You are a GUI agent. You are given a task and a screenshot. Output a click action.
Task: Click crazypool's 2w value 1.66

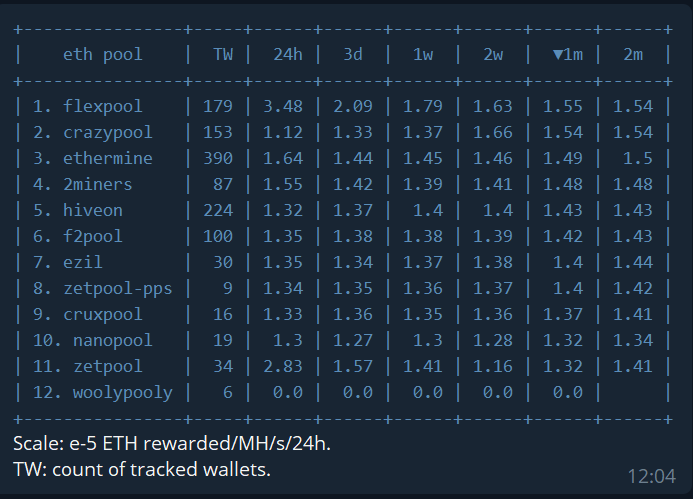pos(493,133)
